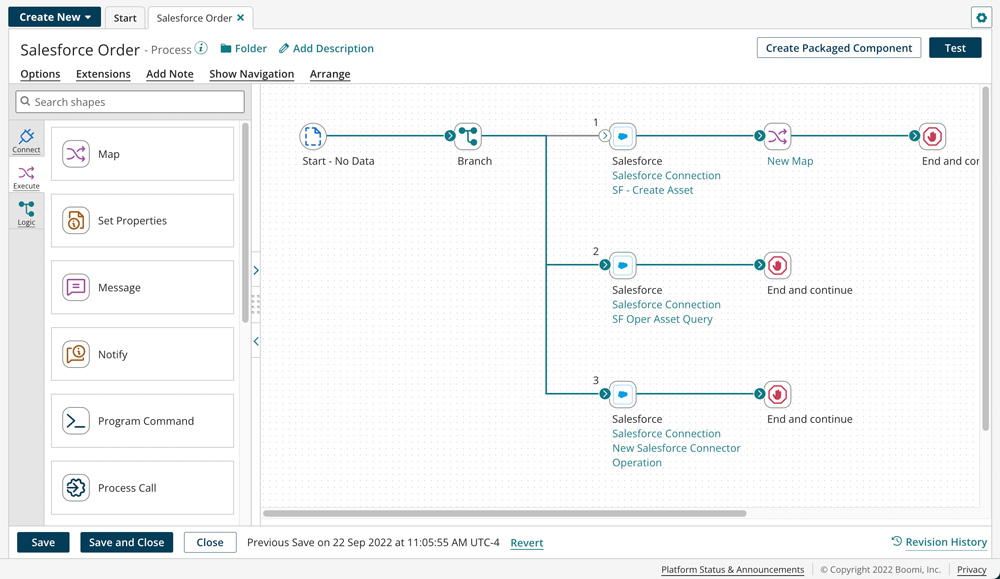Click connector arrow into Branch shape
Viewport: 1000px width, 579px height.
point(450,136)
